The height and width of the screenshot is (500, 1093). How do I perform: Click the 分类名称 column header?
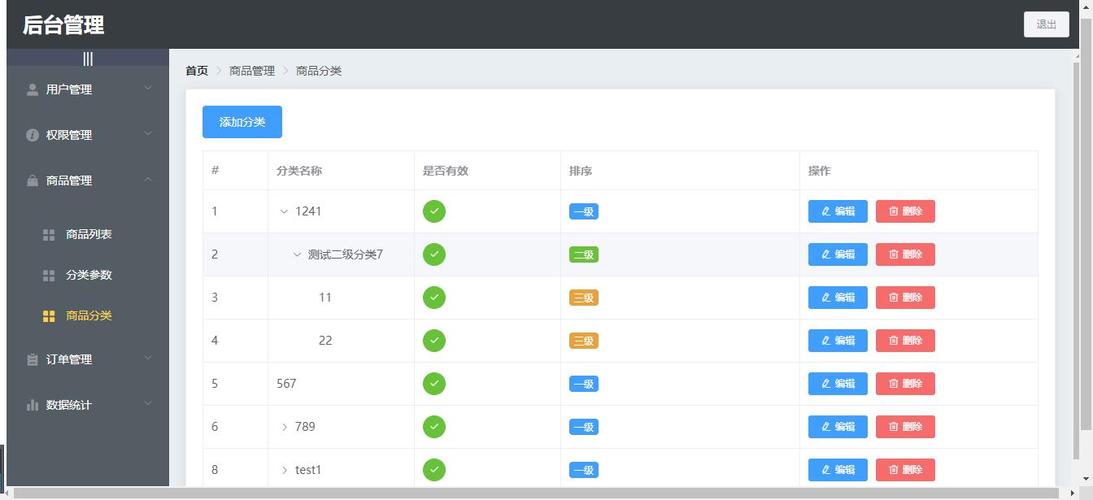(x=299, y=171)
